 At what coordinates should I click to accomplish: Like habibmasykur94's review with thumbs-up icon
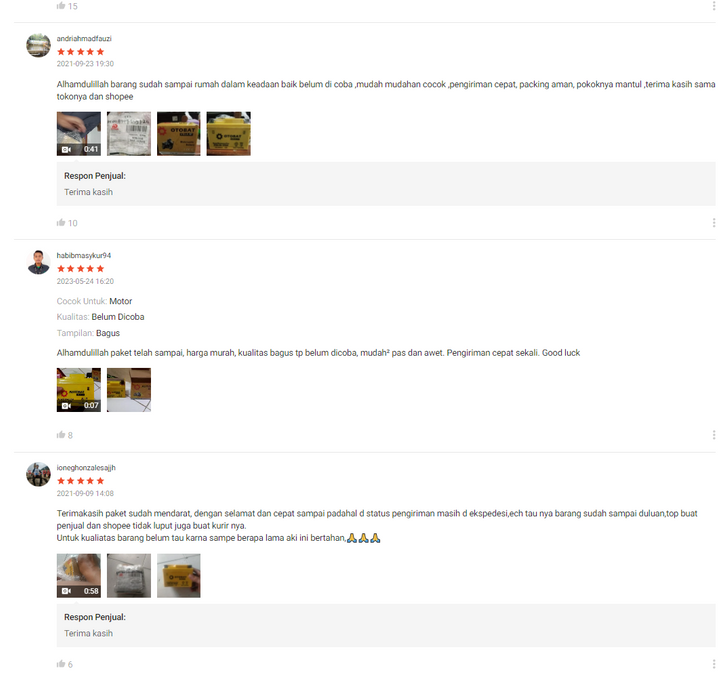(x=61, y=435)
